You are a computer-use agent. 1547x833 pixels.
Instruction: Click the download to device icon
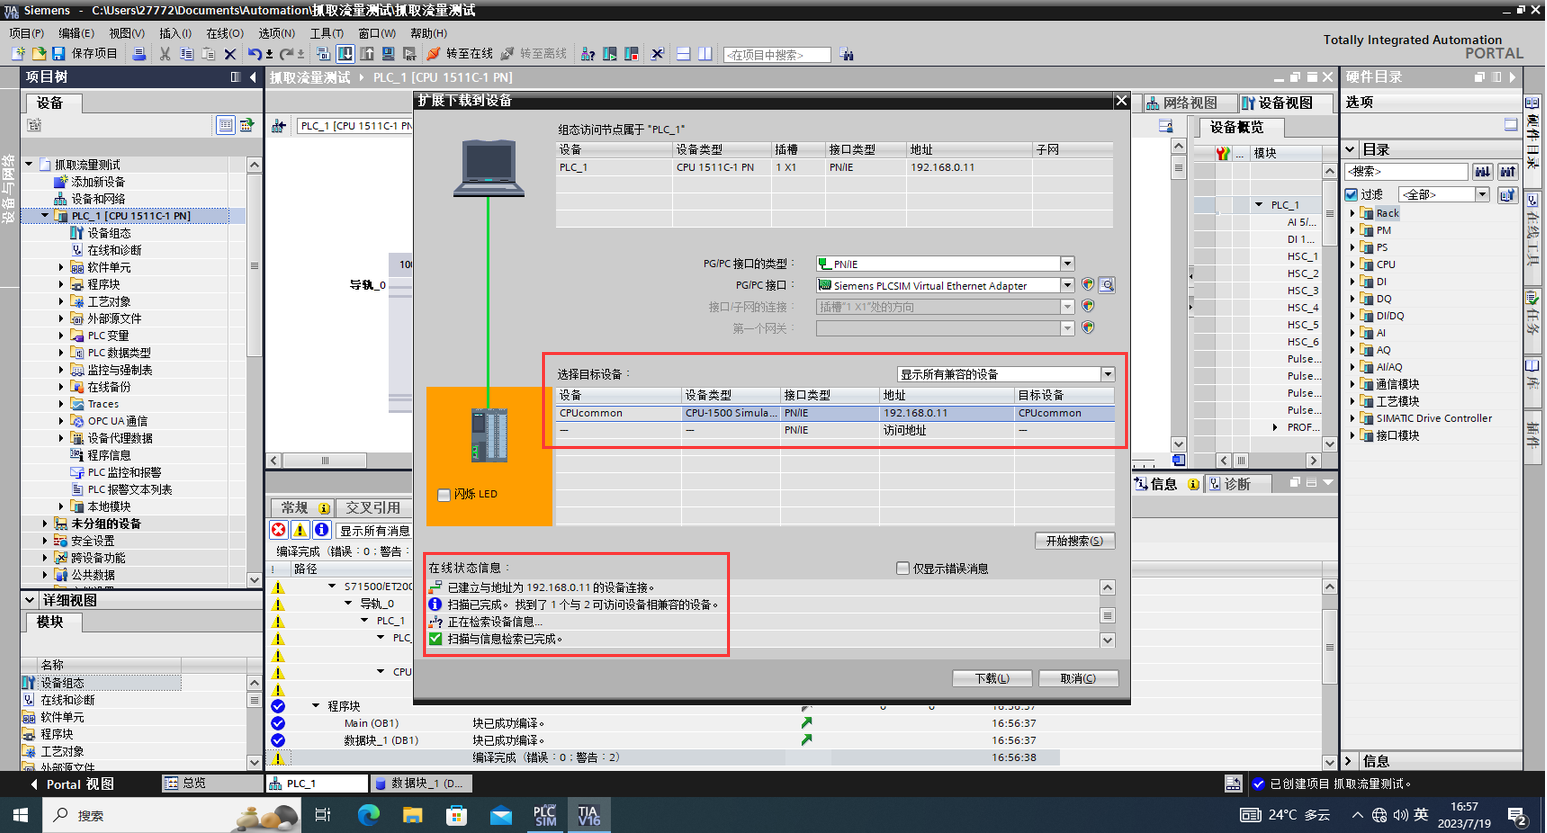(345, 54)
